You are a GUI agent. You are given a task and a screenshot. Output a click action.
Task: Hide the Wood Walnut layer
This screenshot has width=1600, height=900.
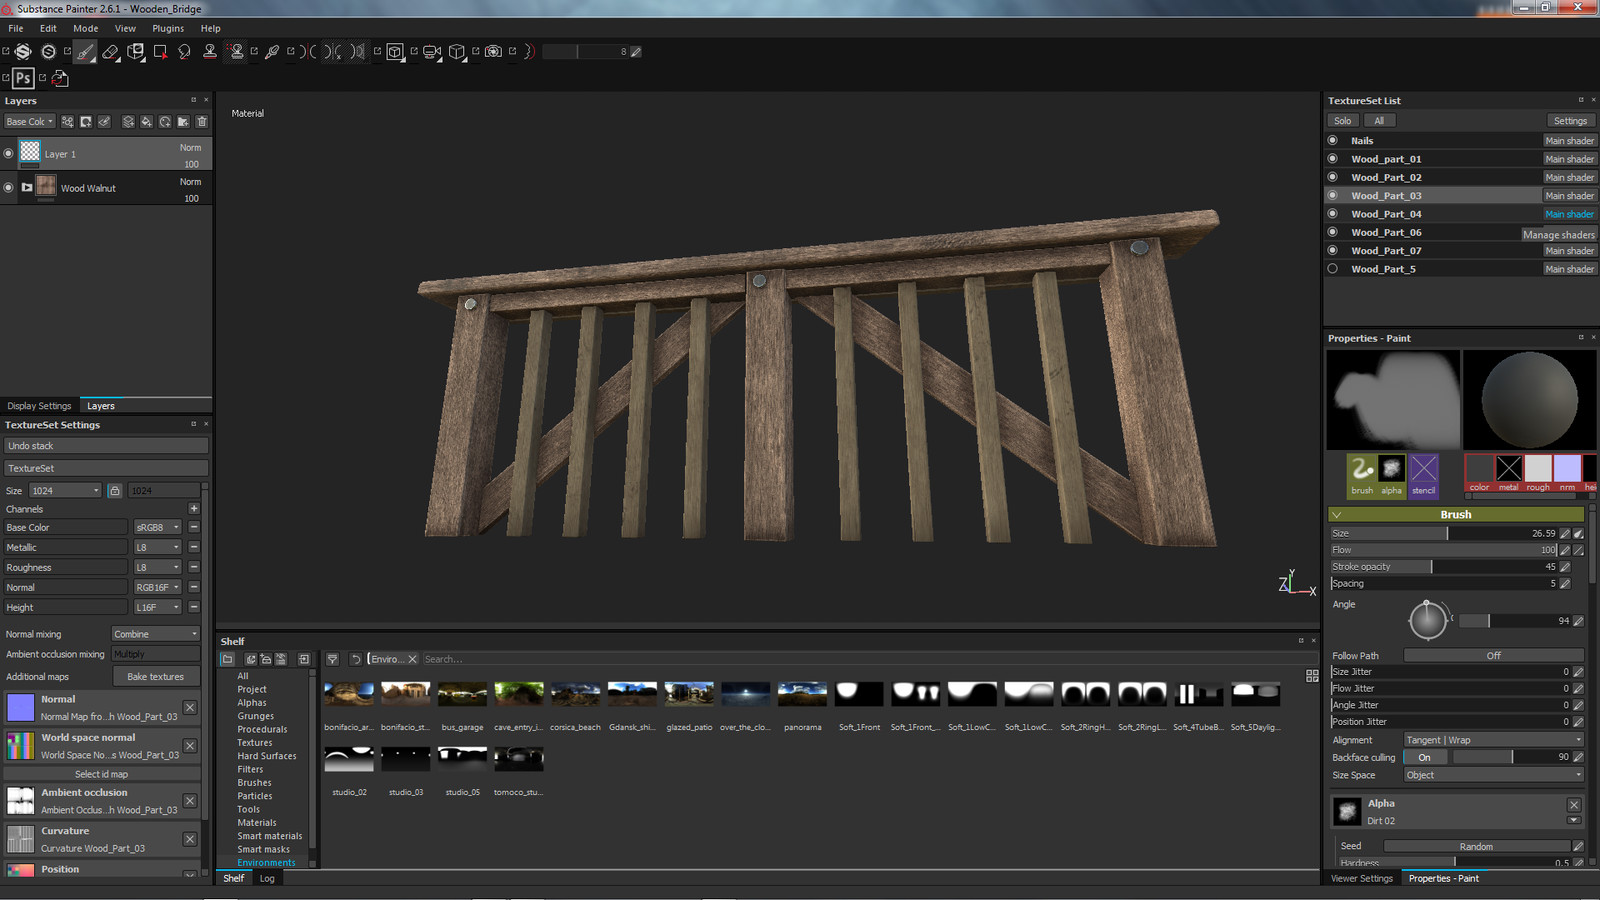pyautogui.click(x=9, y=187)
